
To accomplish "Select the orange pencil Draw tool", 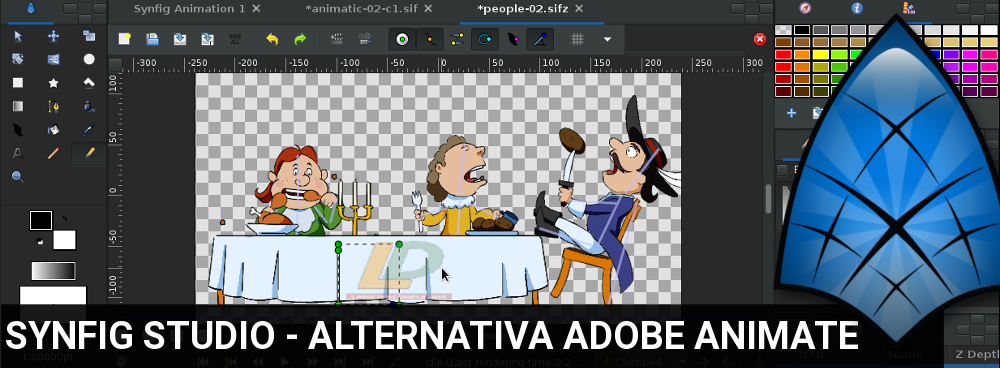I will pos(54,153).
